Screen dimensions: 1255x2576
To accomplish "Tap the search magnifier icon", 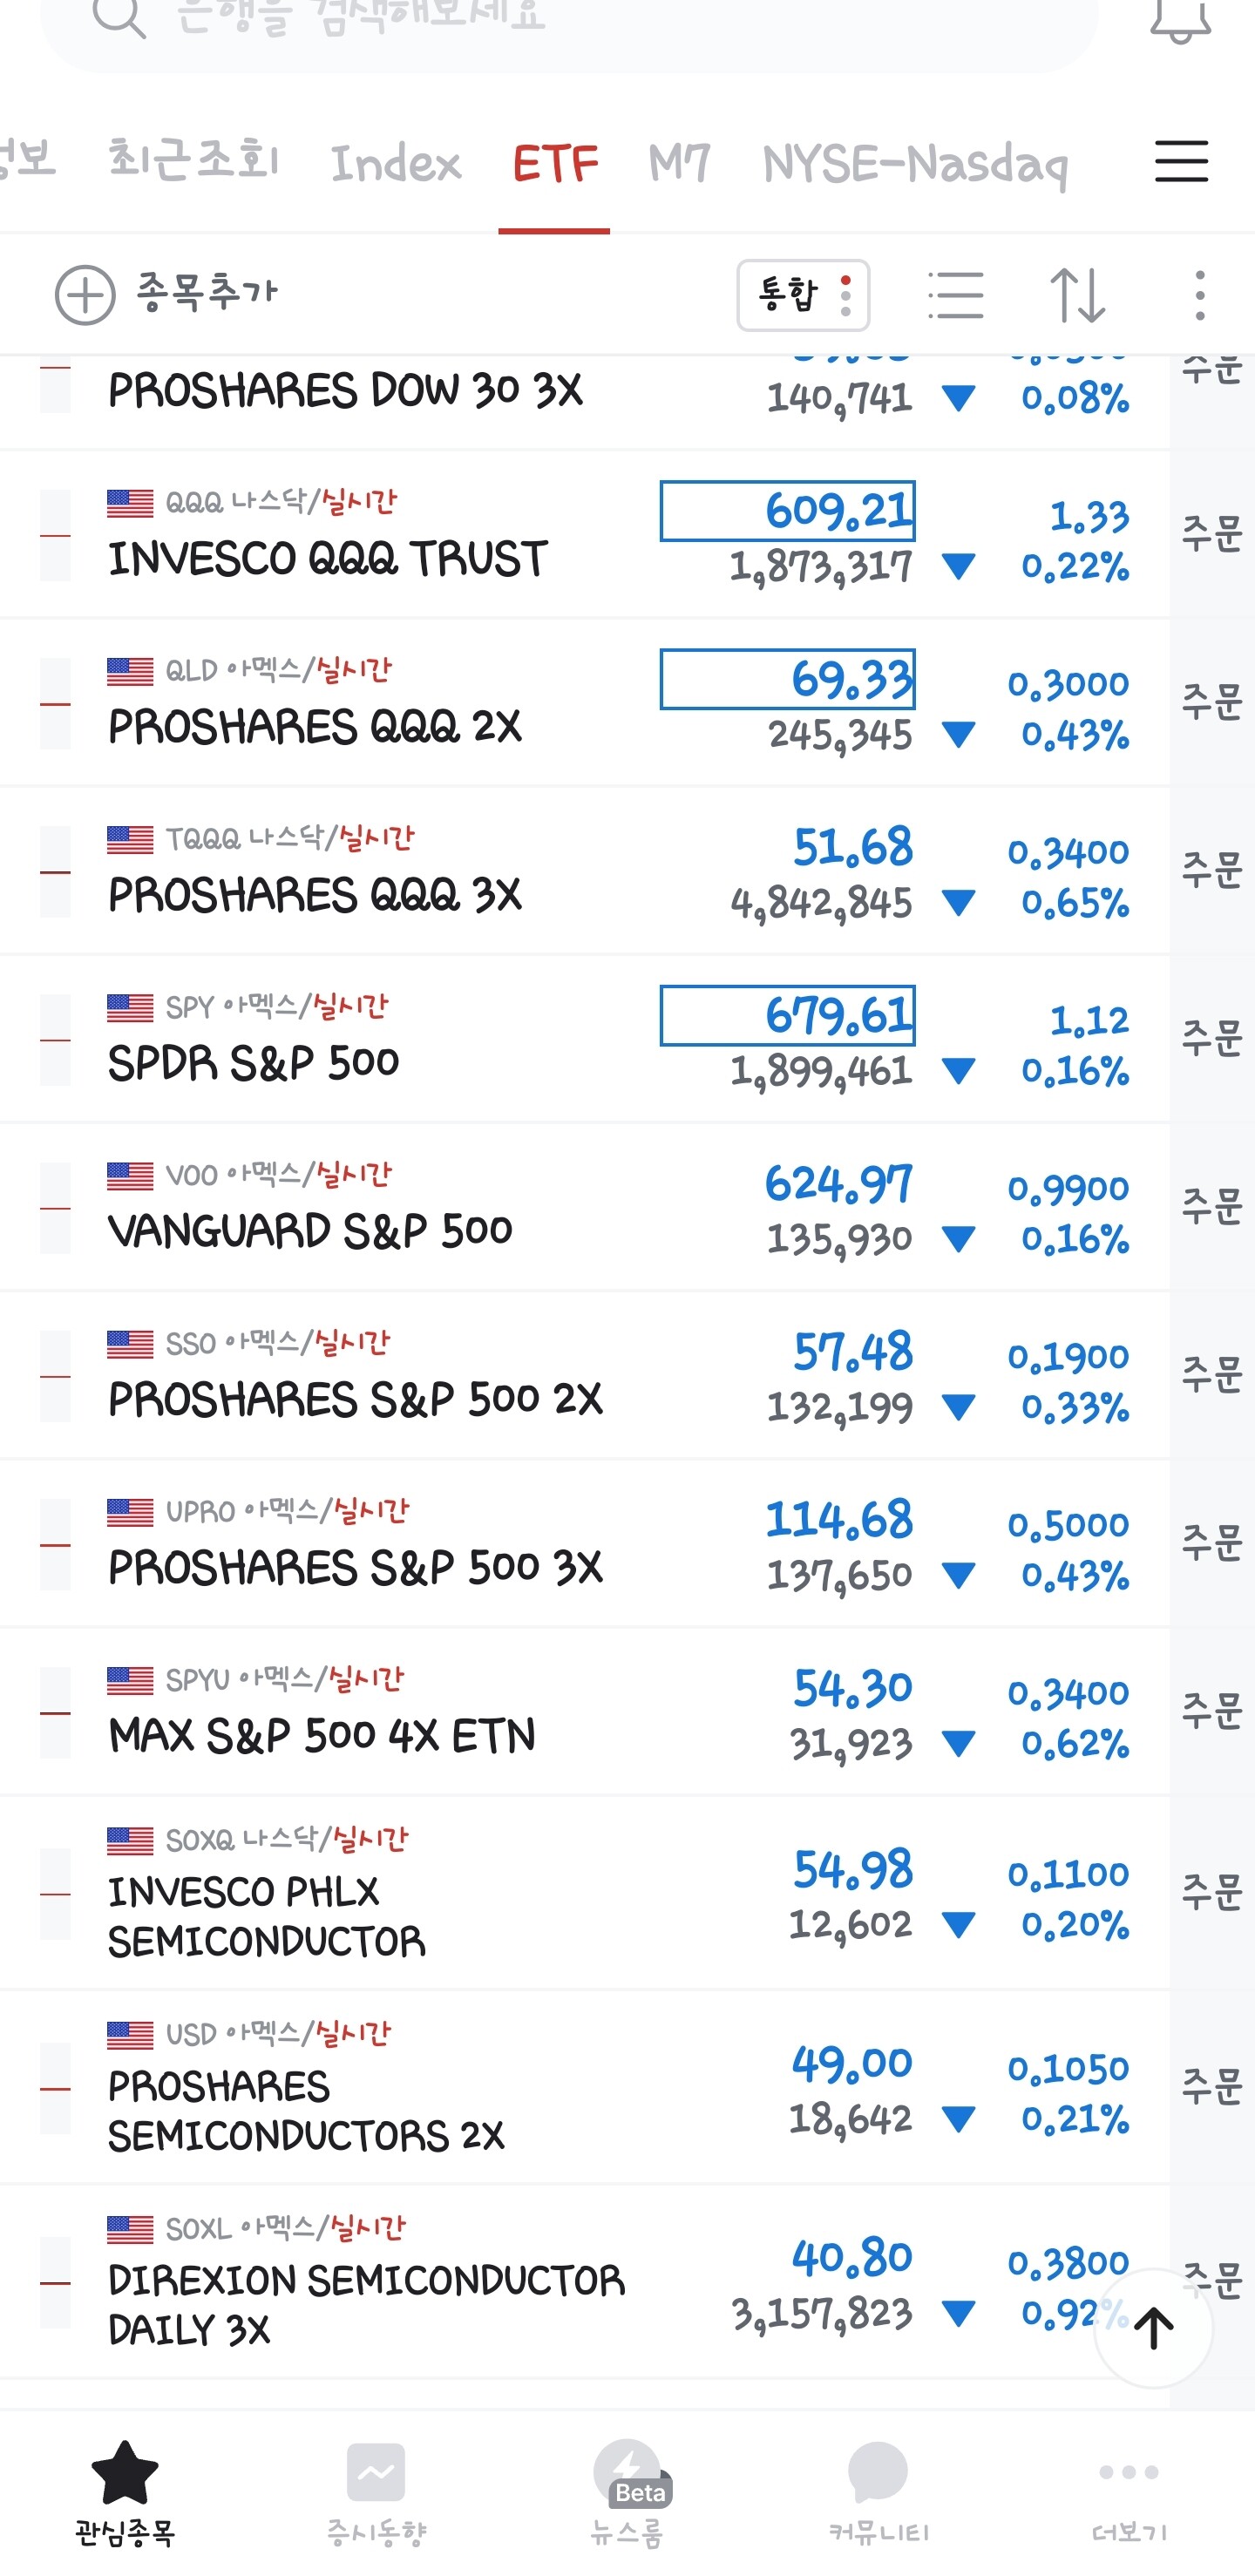I will [x=119, y=18].
